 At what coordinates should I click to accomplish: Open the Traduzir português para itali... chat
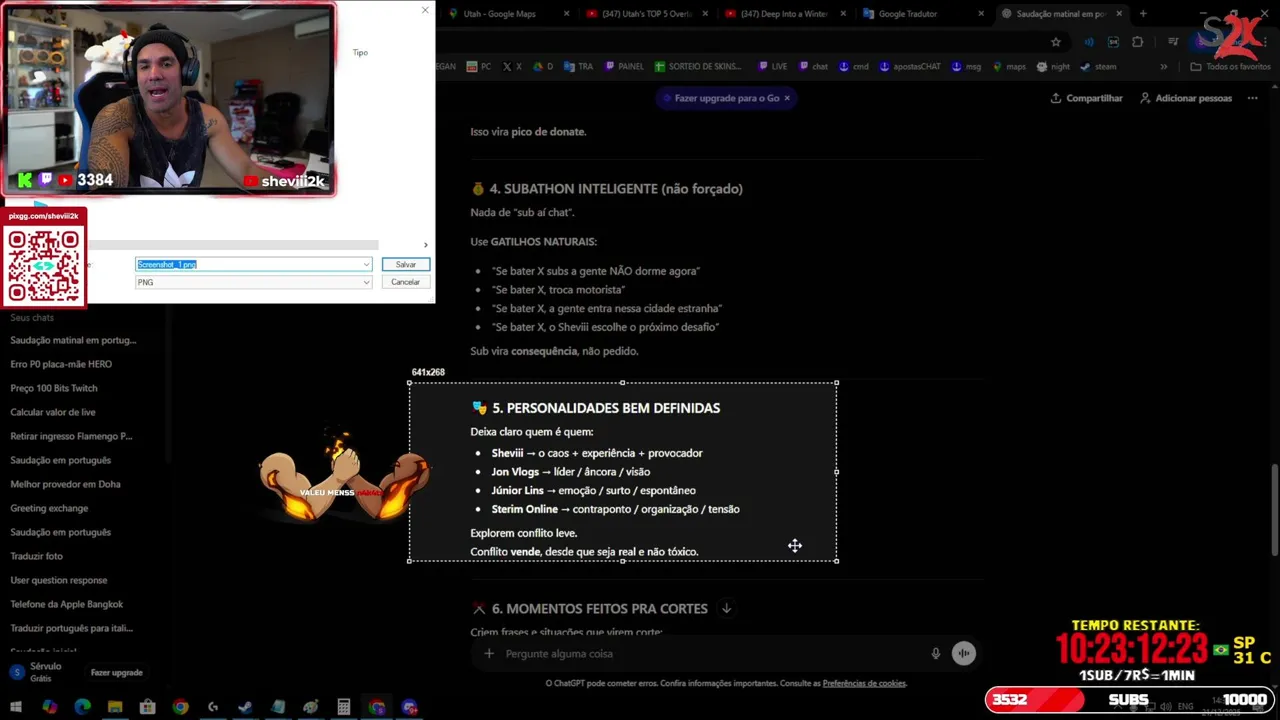point(71,628)
